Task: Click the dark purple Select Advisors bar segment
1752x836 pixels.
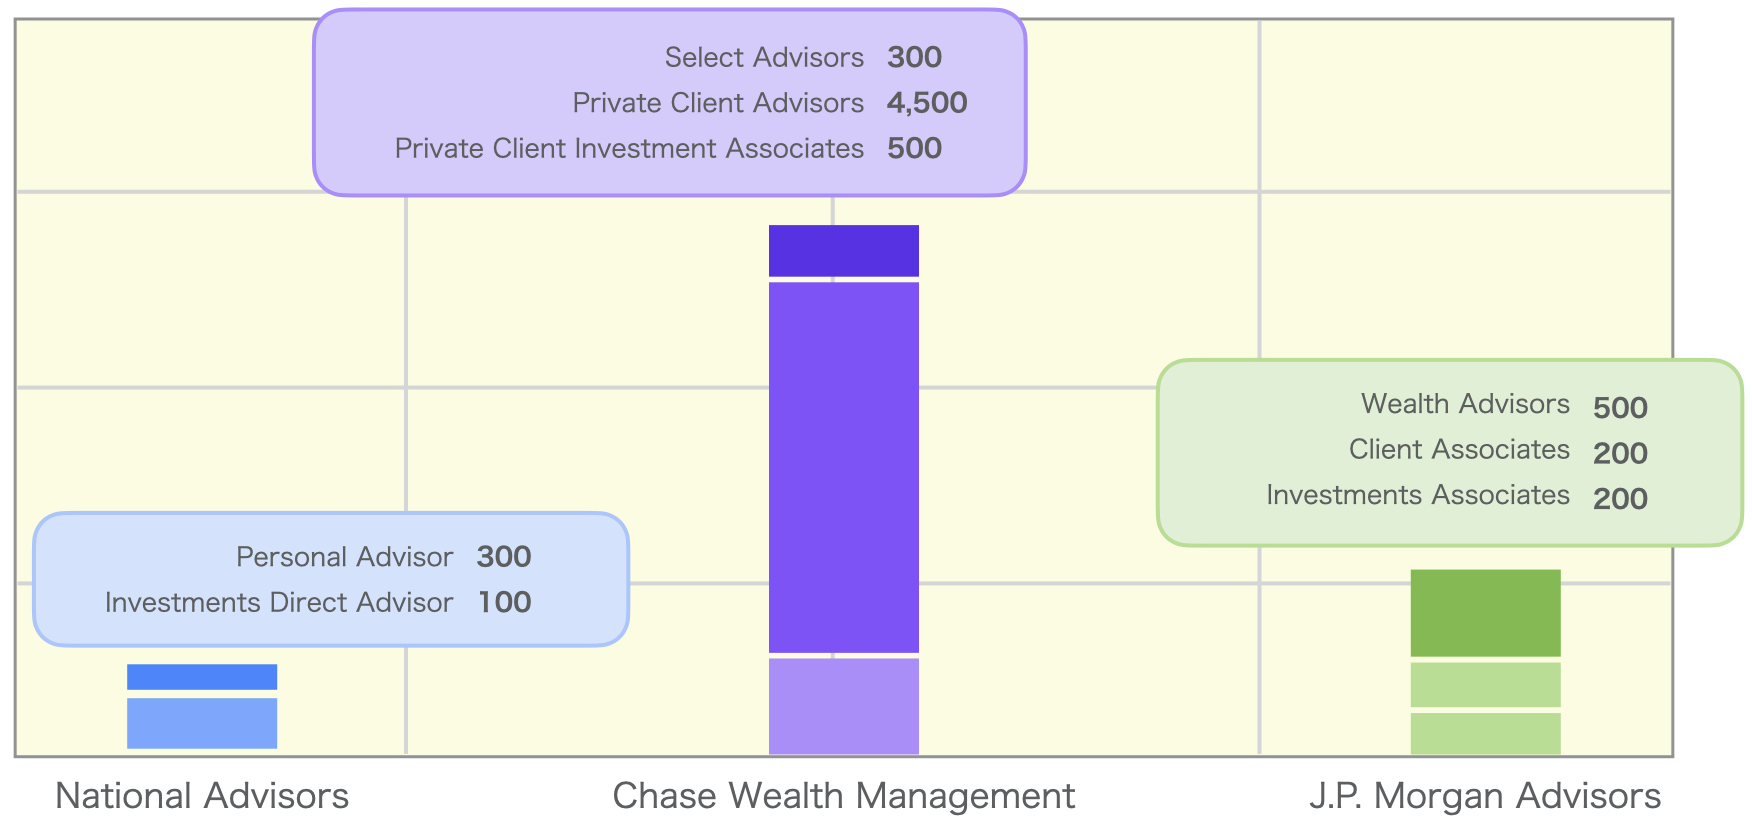Action: [843, 251]
